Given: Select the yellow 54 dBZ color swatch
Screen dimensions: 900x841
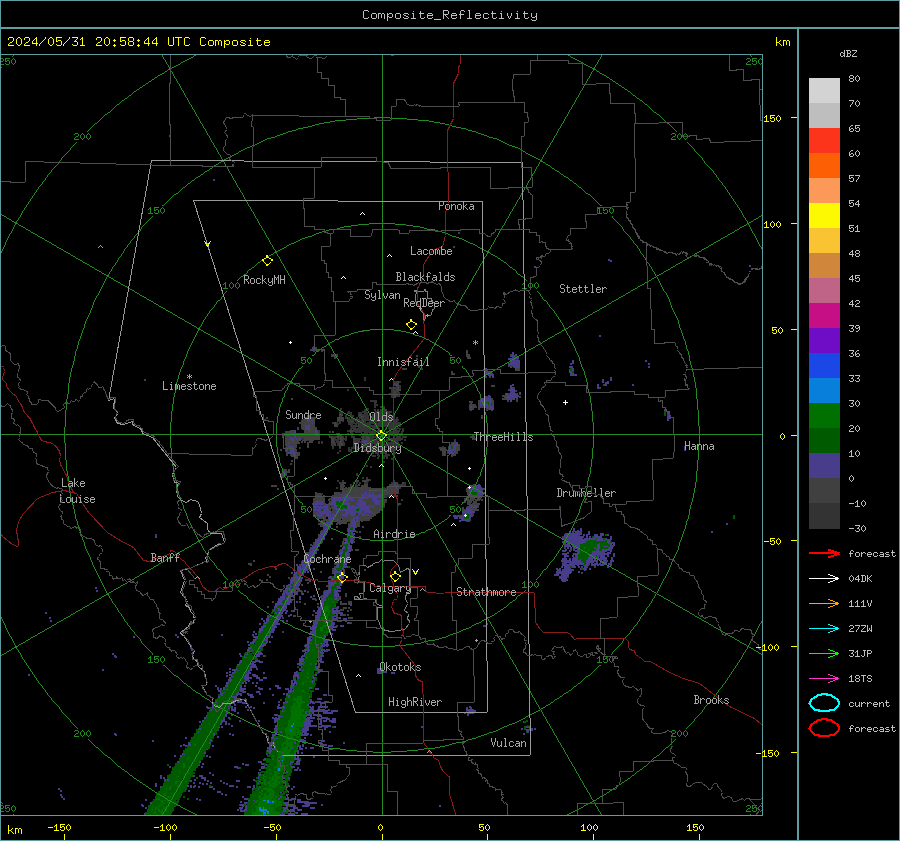Looking at the screenshot, I should click(x=824, y=215).
